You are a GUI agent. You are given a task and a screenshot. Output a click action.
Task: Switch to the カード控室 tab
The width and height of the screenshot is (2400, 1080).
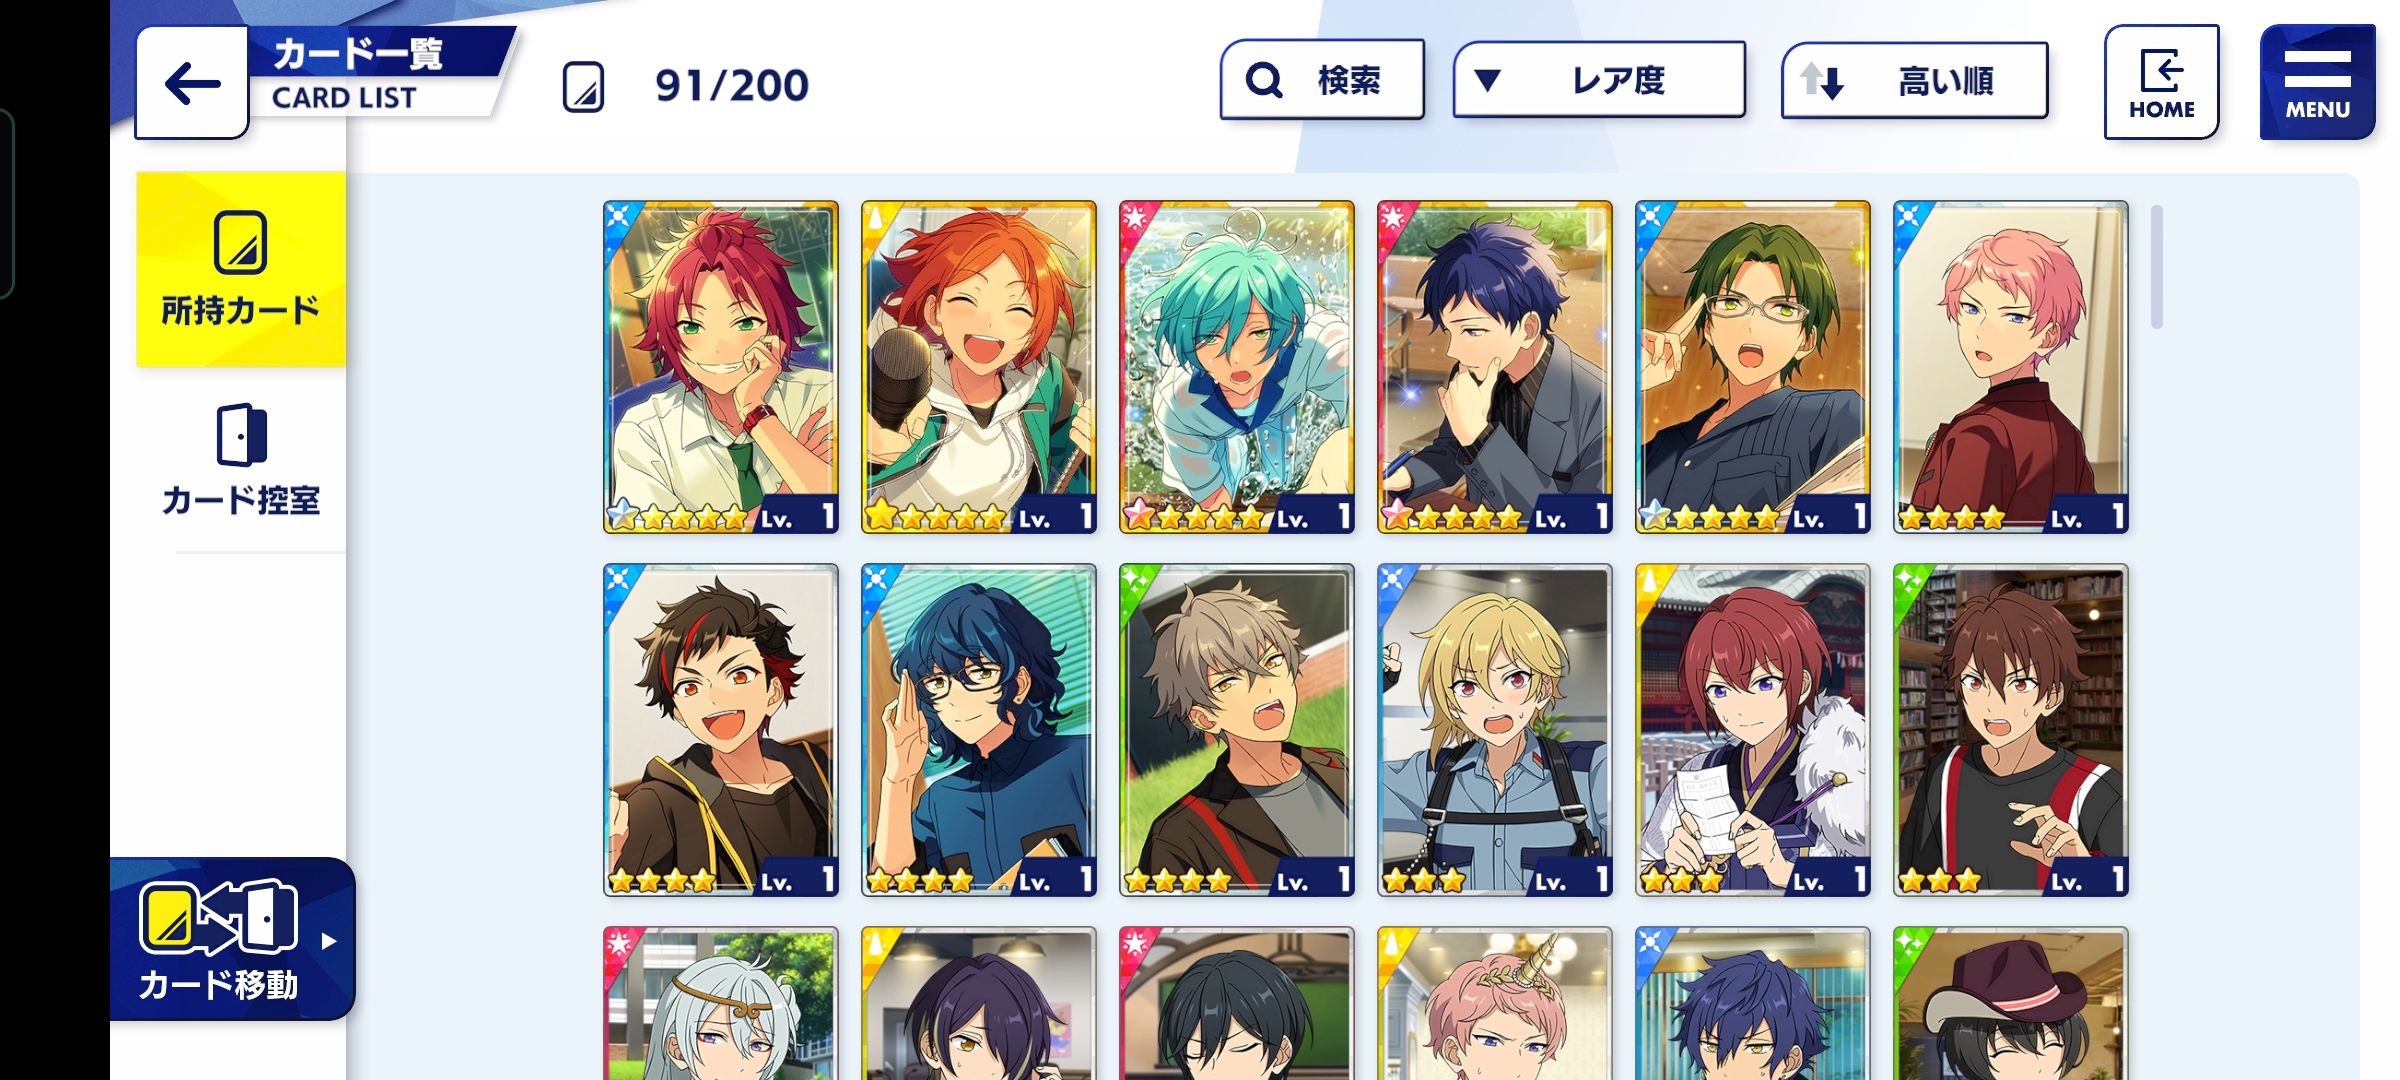tap(241, 460)
